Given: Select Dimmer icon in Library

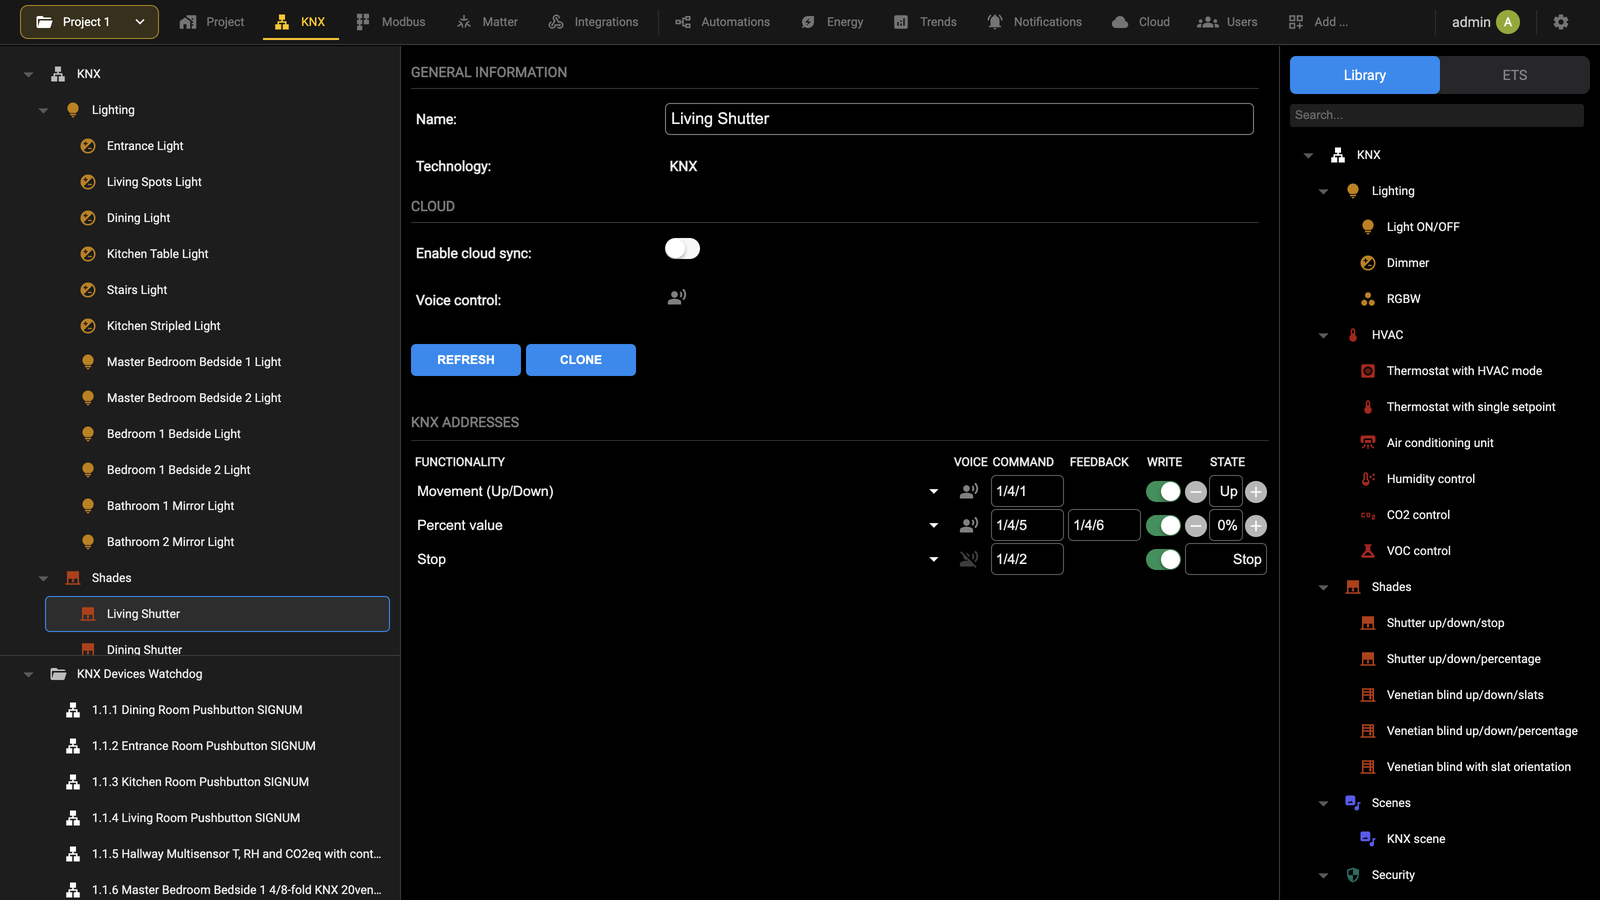Looking at the screenshot, I should tap(1368, 263).
